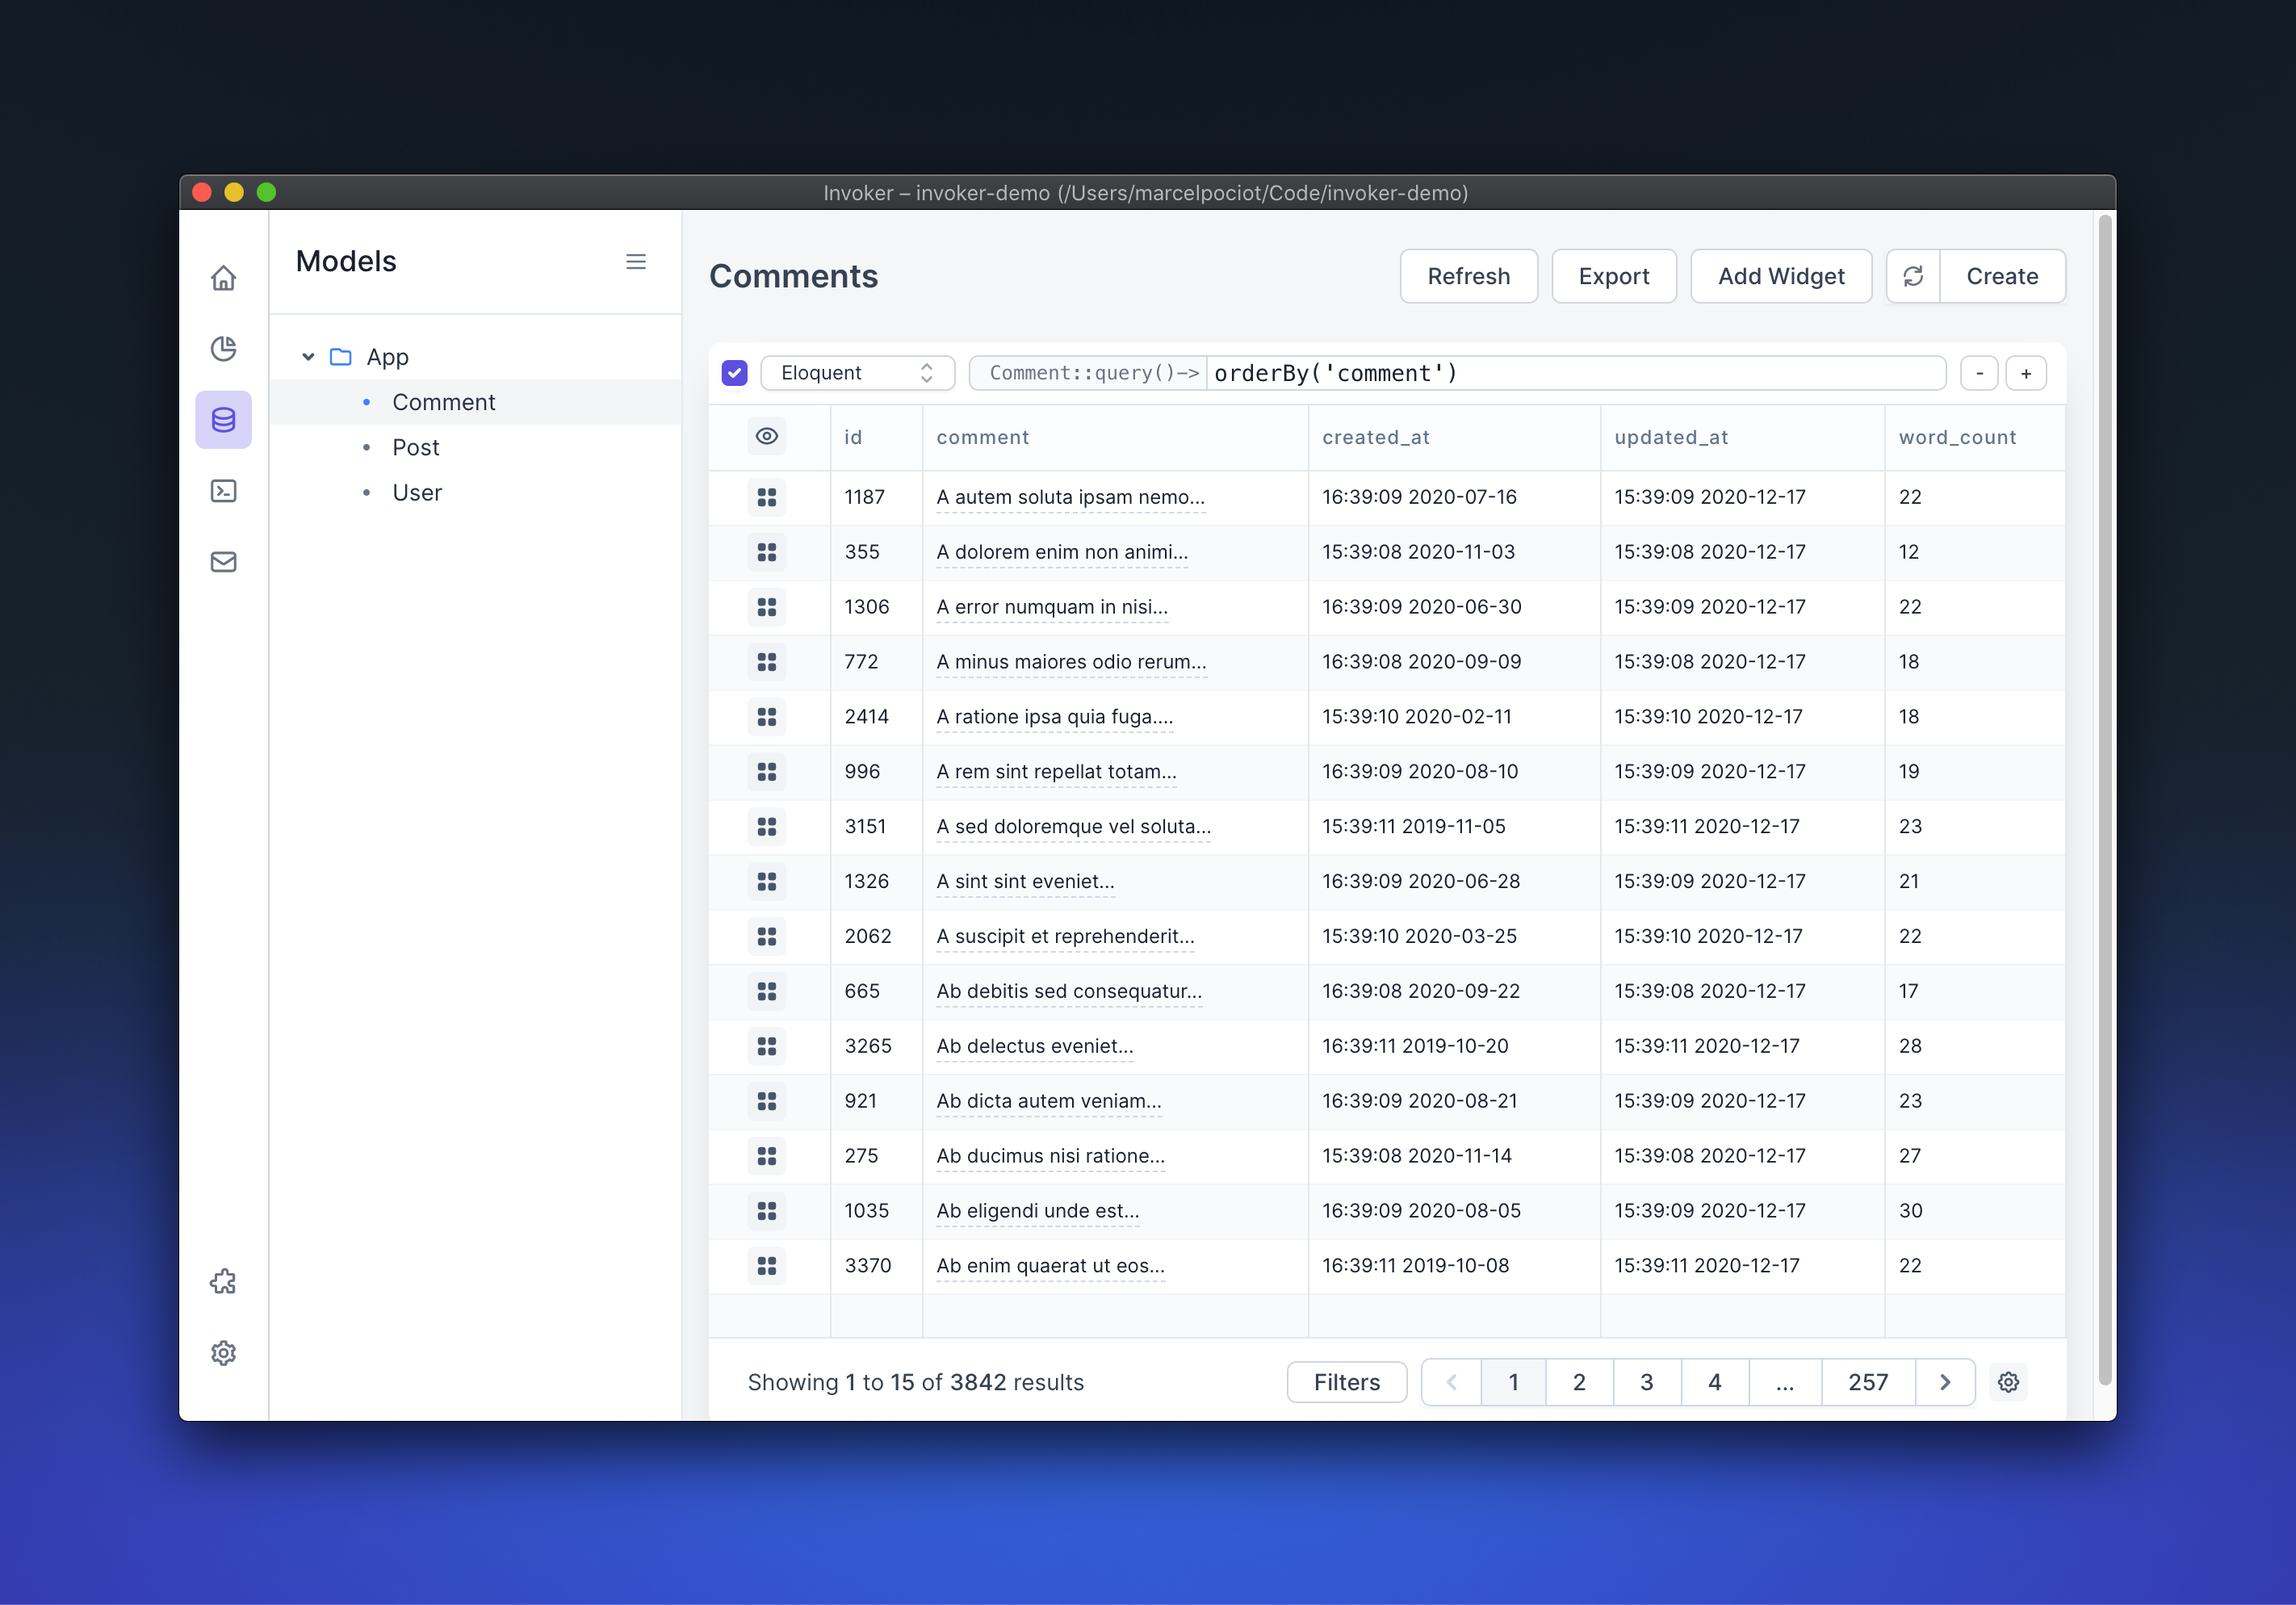Open the pie chart widgets icon
Screen dimensions: 2296x1605
(x=223, y=348)
